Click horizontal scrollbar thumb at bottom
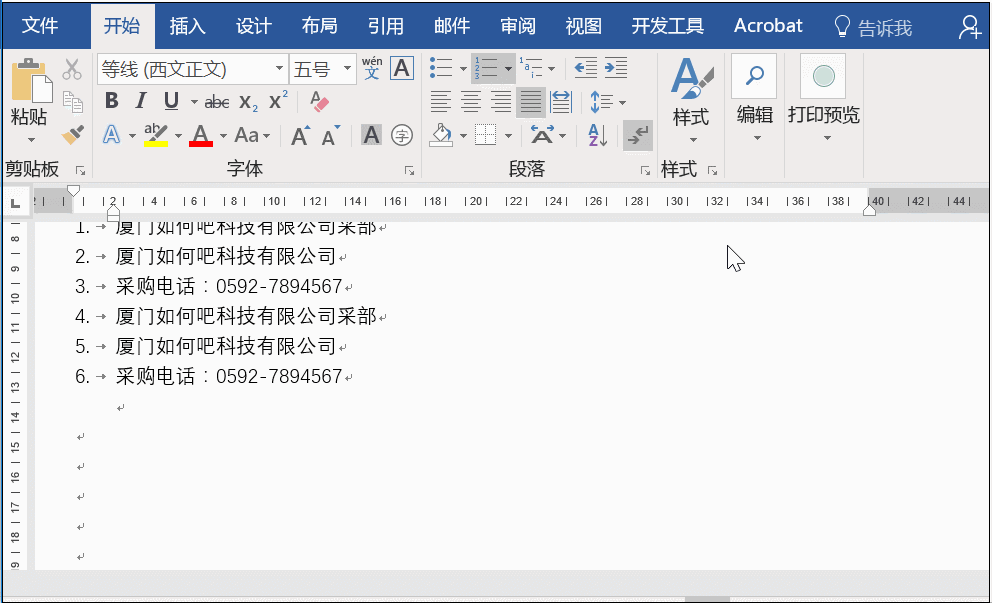This screenshot has width=992, height=603. click(x=707, y=599)
